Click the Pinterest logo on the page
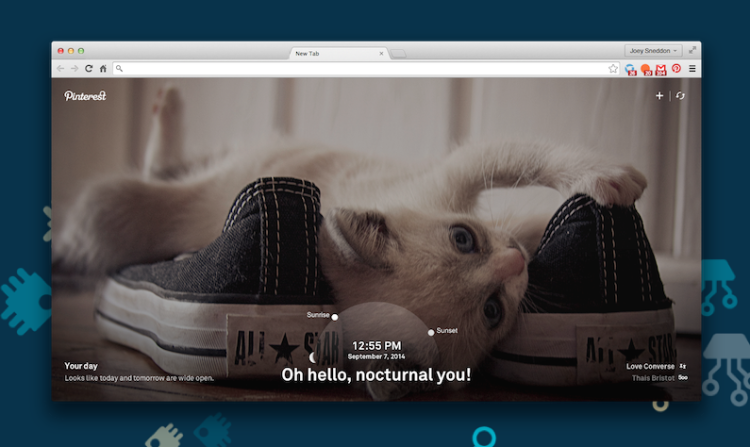Screen dimensions: 750x447 (x=85, y=96)
